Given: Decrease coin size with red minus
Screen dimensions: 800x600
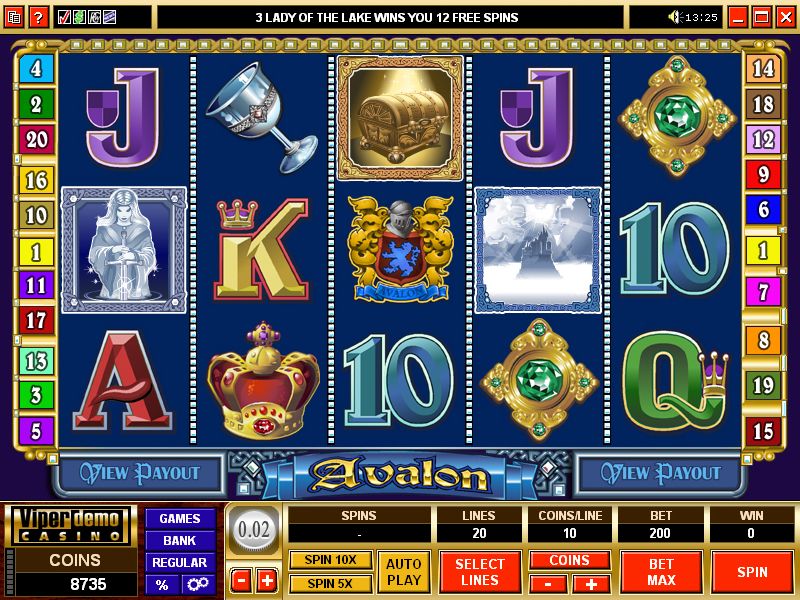Looking at the screenshot, I should click(241, 581).
